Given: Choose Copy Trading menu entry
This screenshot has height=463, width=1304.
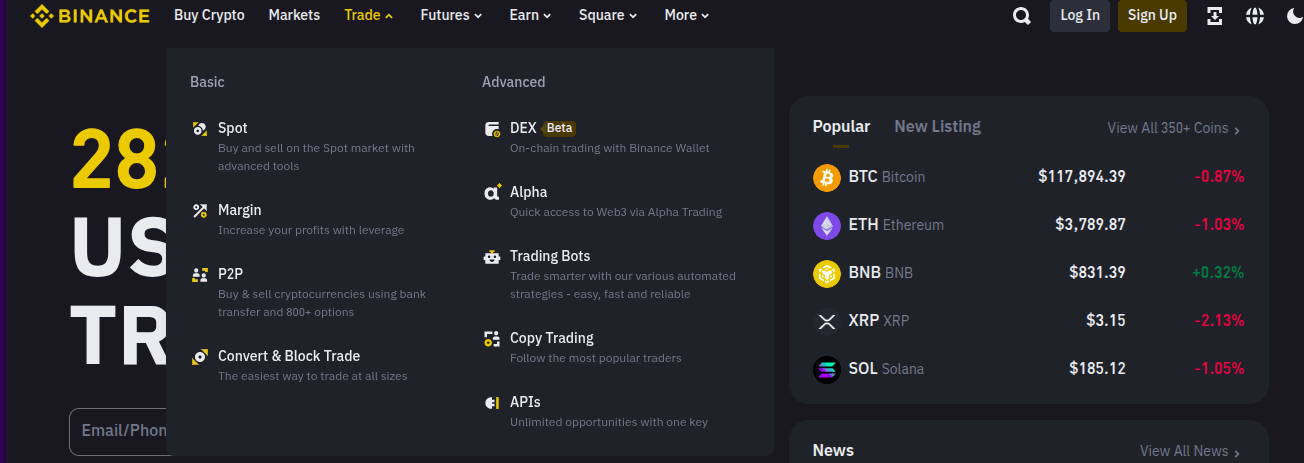Looking at the screenshot, I should click(551, 338).
